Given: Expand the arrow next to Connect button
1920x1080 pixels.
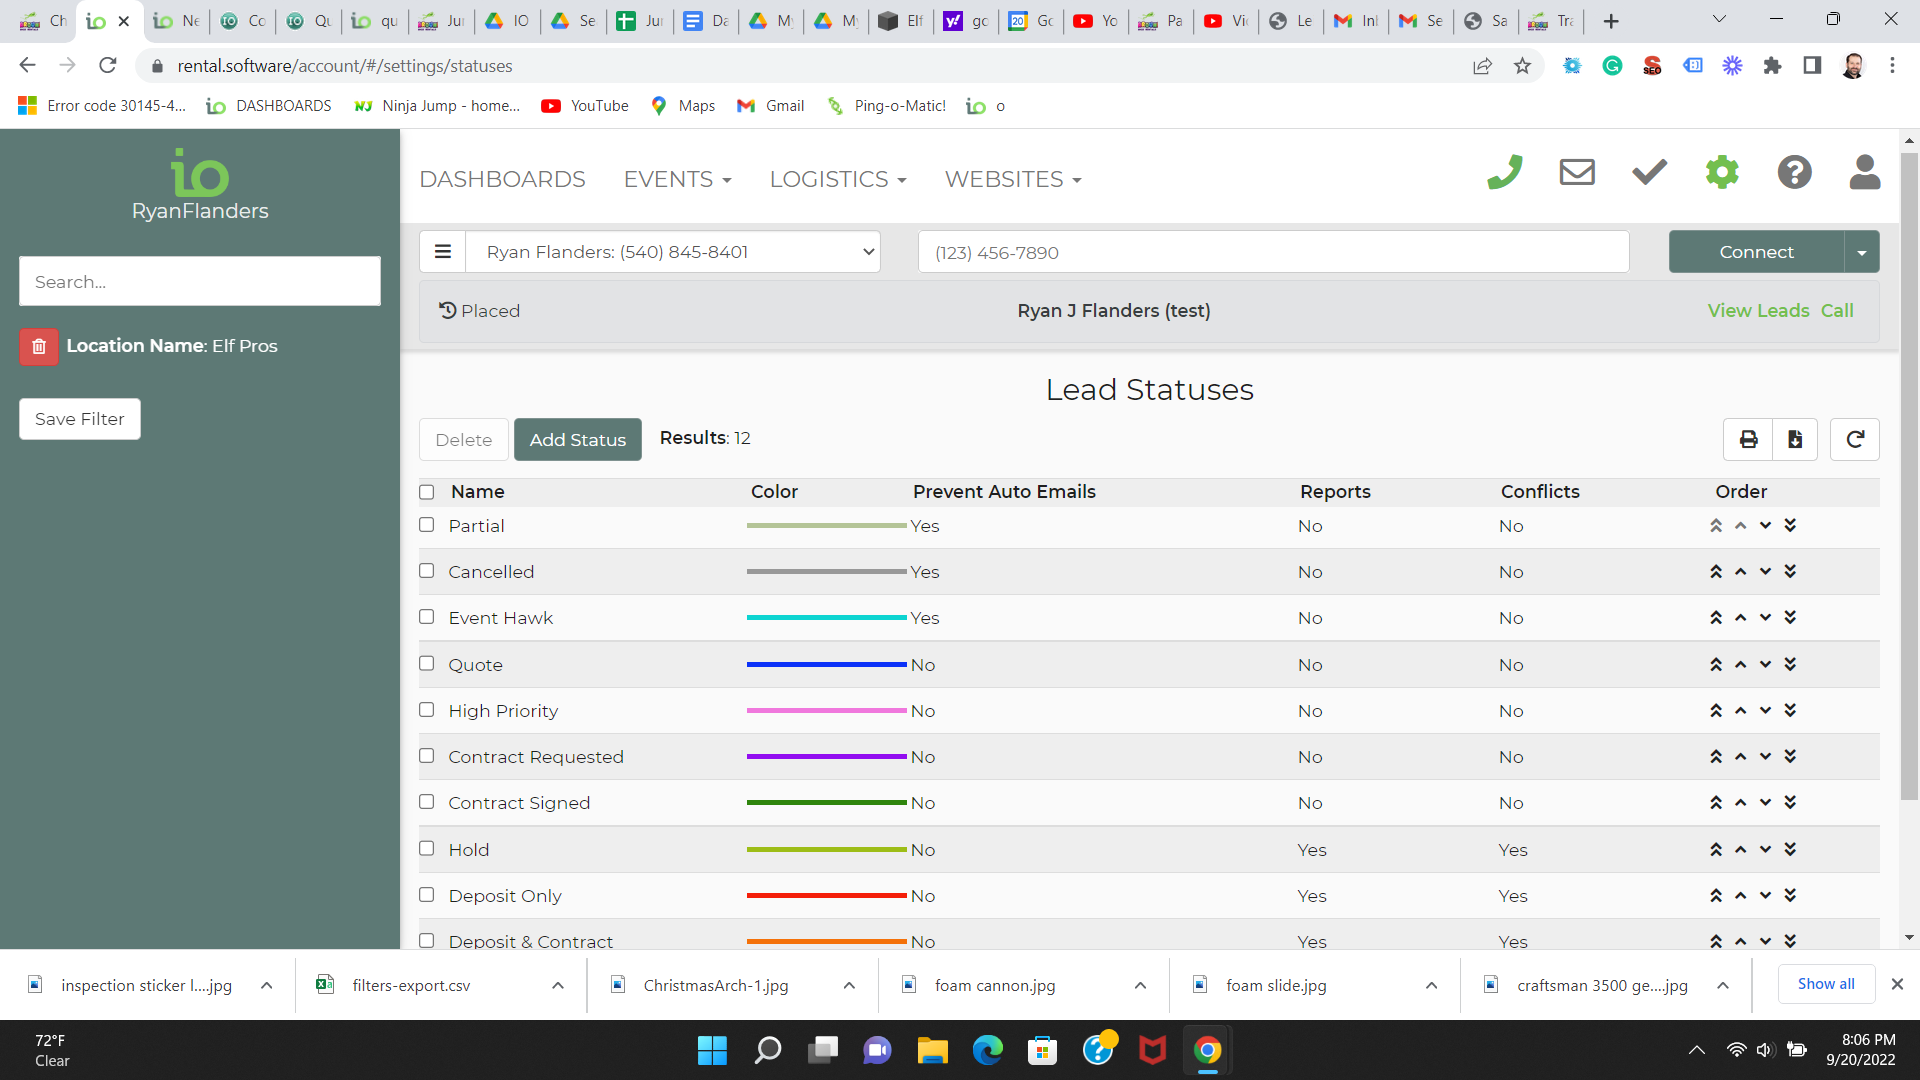Looking at the screenshot, I should pos(1861,252).
